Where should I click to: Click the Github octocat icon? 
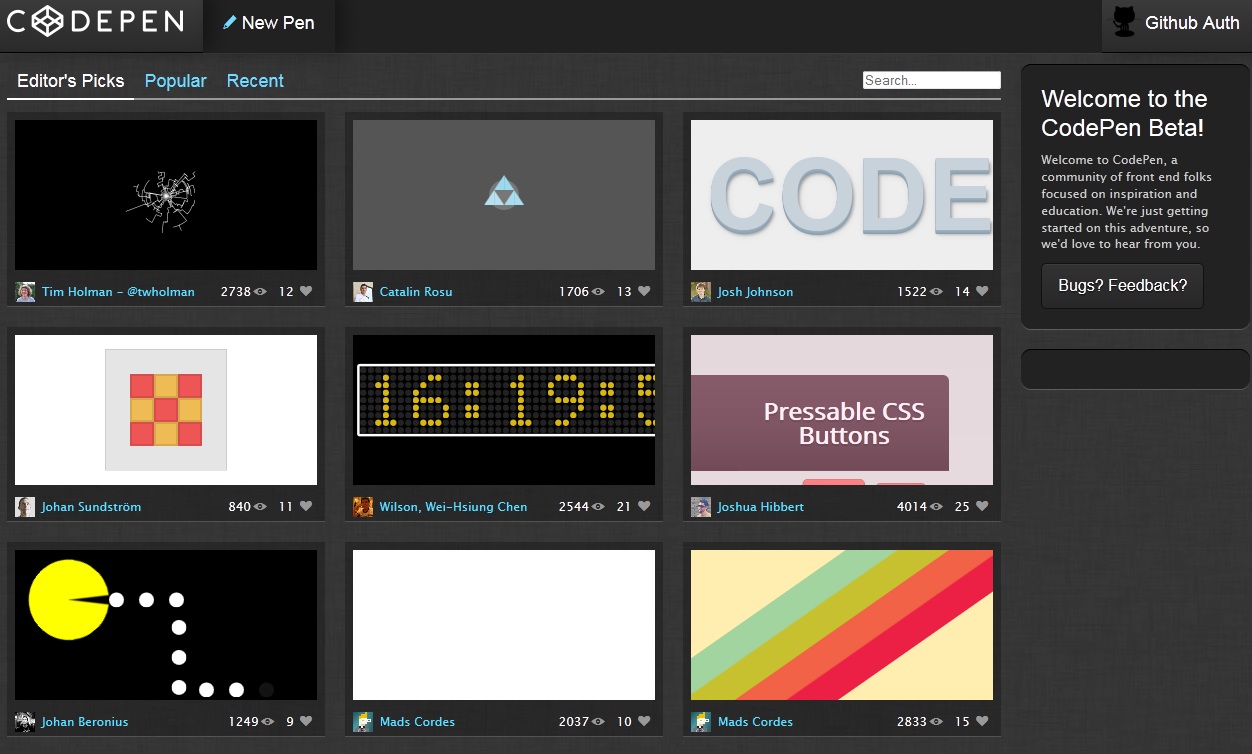[1124, 22]
